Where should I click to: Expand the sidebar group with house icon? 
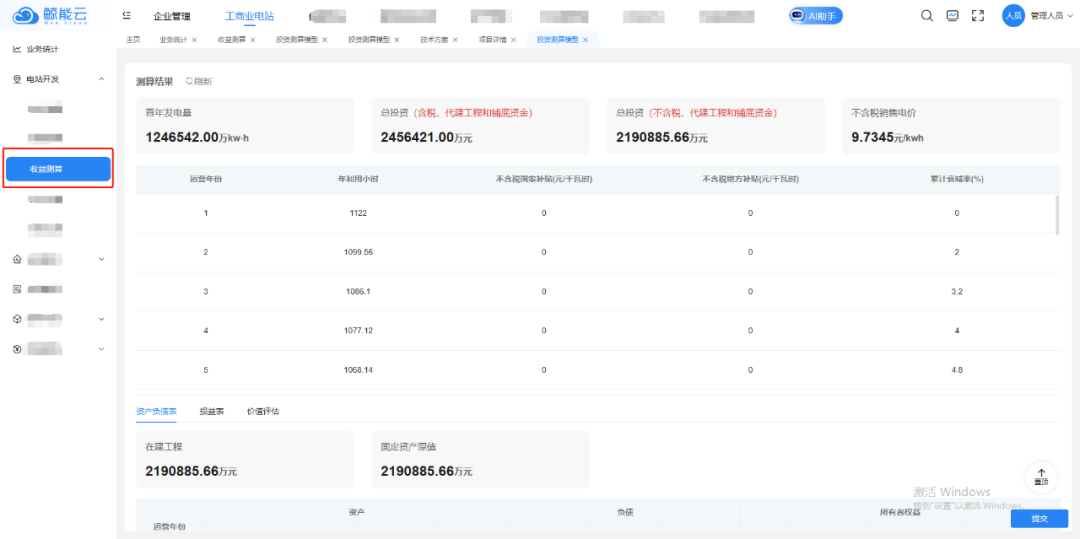pyautogui.click(x=101, y=260)
